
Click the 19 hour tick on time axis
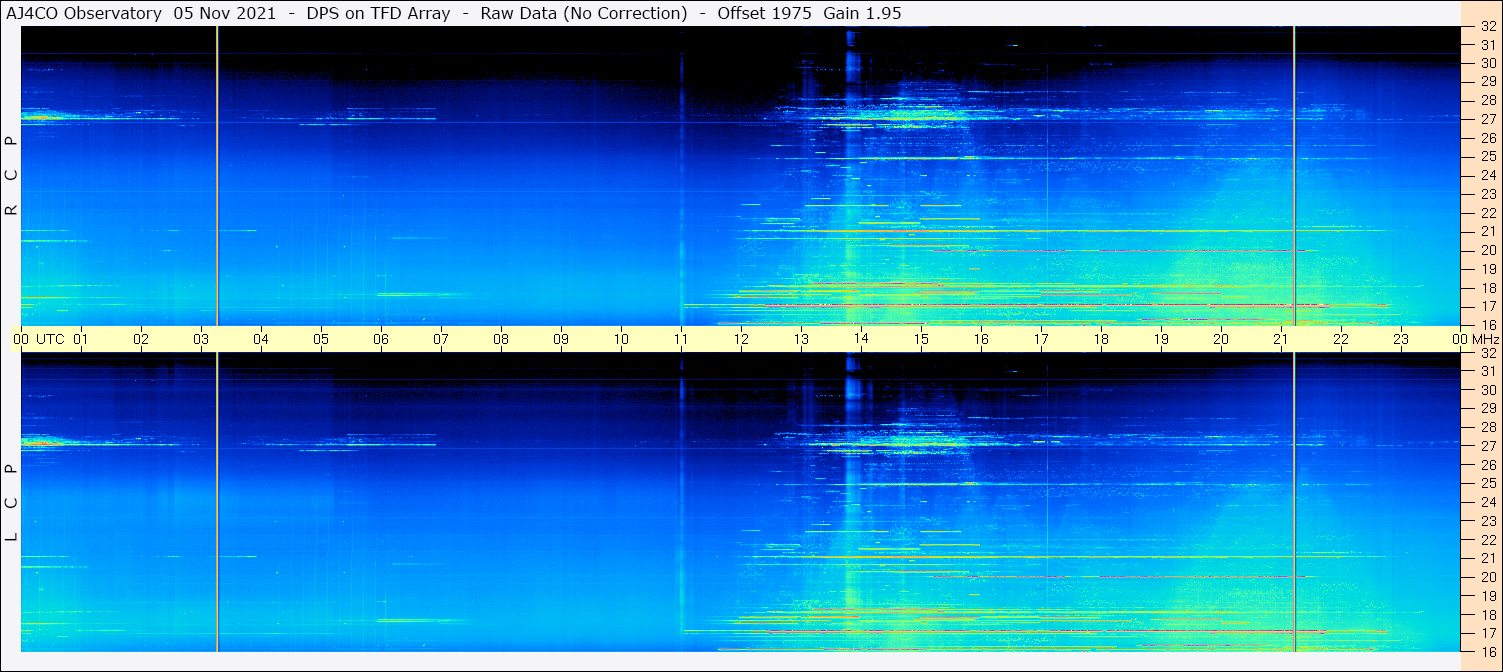[1161, 339]
